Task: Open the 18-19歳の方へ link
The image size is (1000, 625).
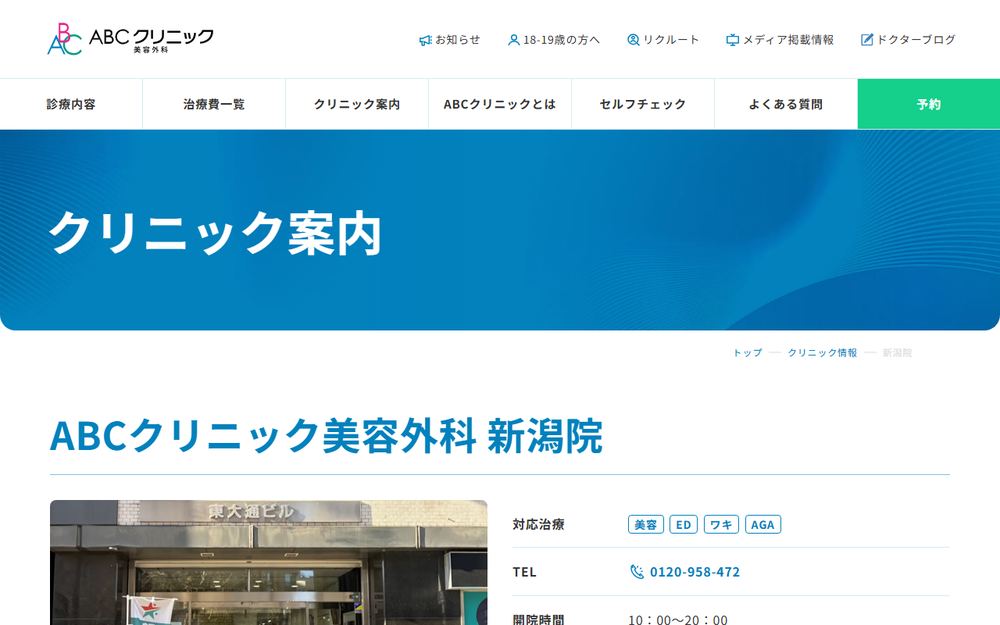Action: point(554,40)
